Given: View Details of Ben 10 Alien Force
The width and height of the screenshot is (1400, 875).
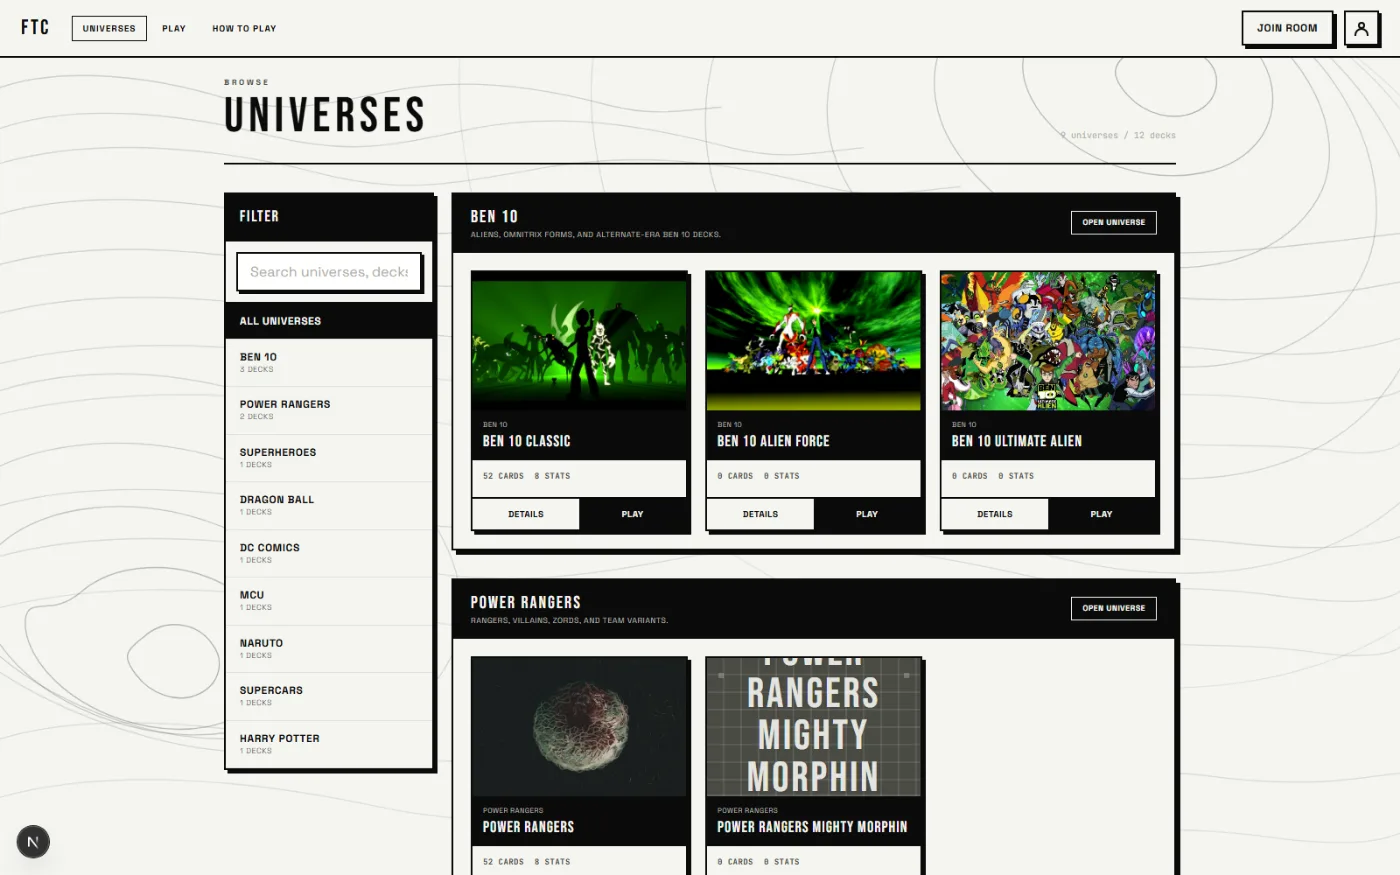Looking at the screenshot, I should 760,514.
